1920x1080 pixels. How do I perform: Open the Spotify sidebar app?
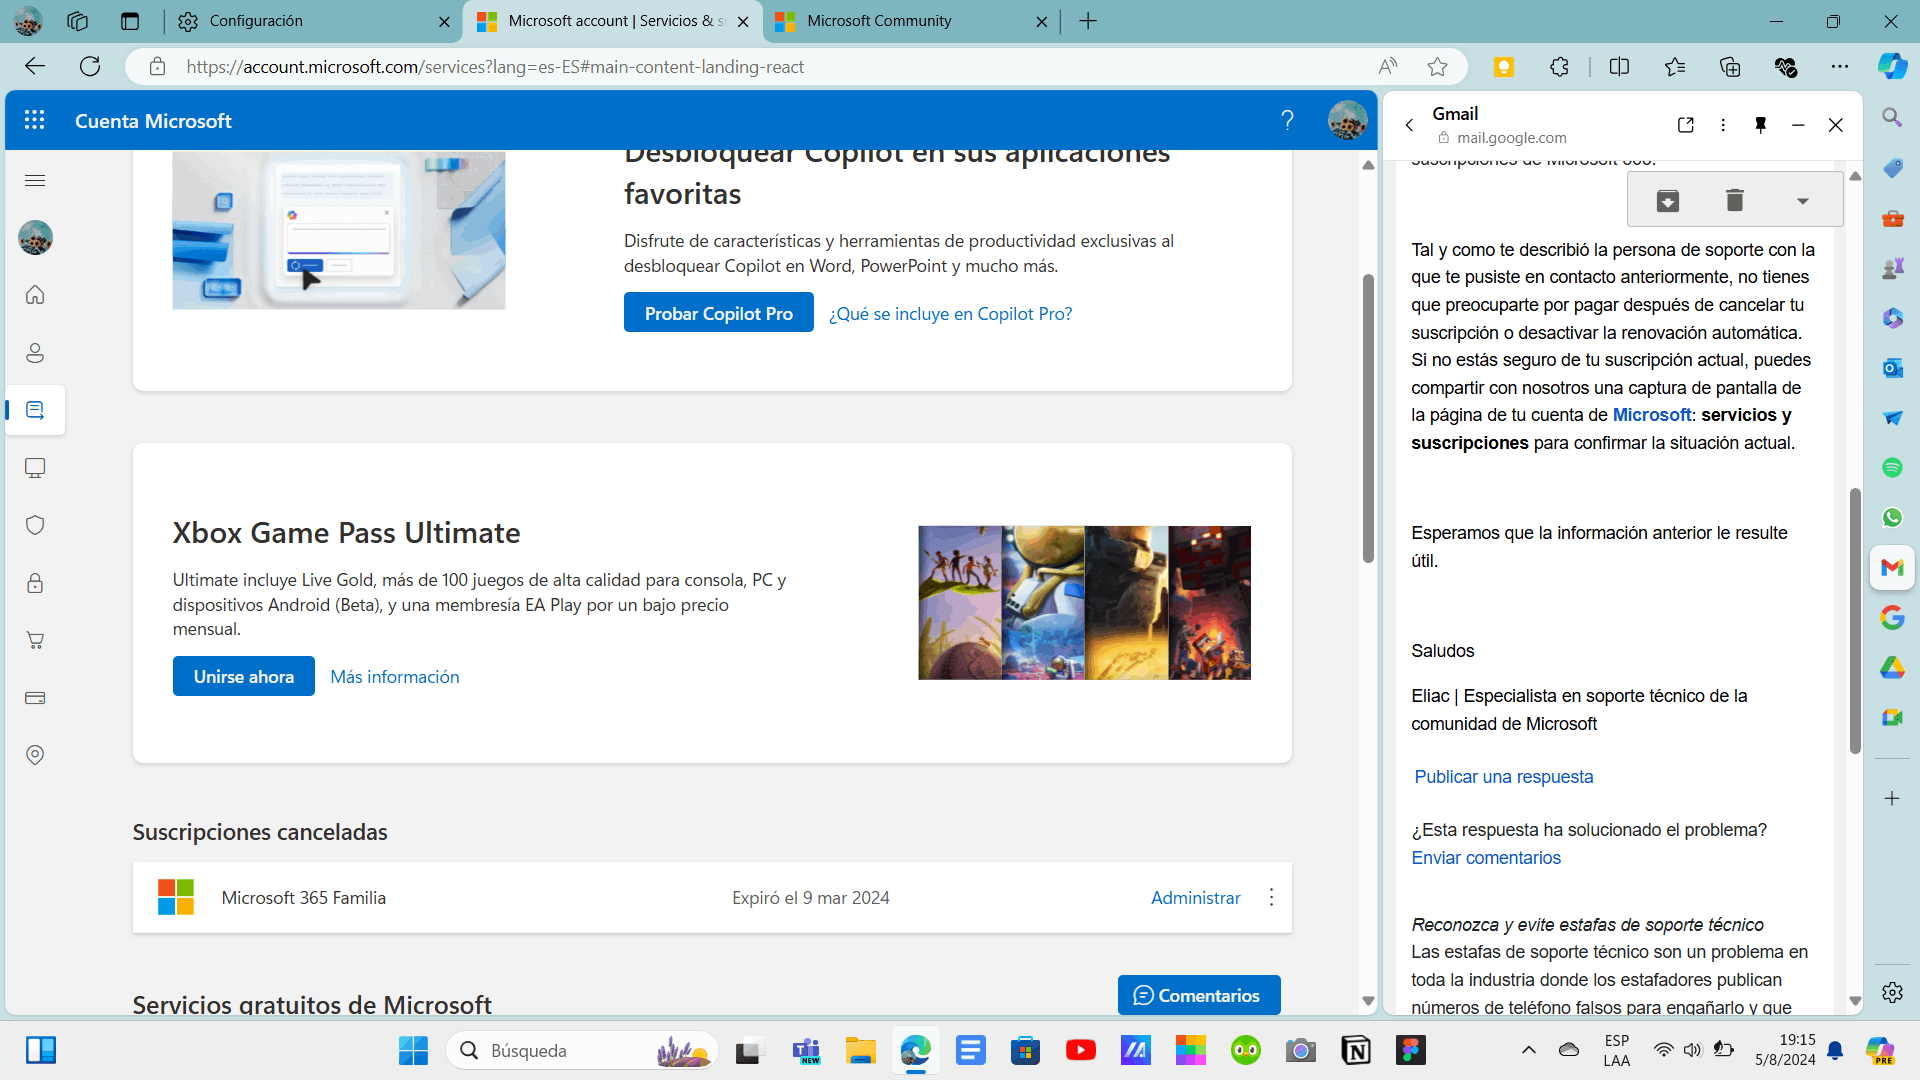1892,467
